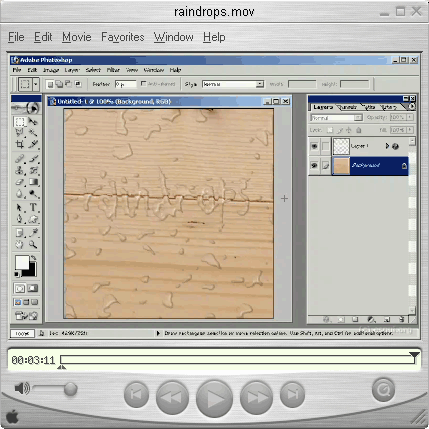Click the Add layer style icon
Image resolution: width=429 pixels, height=429 pixels.
(x=326, y=319)
